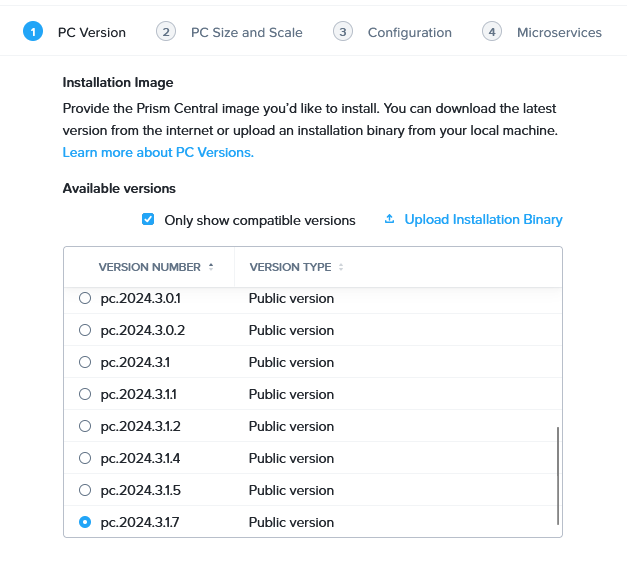The height and width of the screenshot is (579, 627).
Task: Open Learn more about PC Versions link
Action: [x=158, y=152]
